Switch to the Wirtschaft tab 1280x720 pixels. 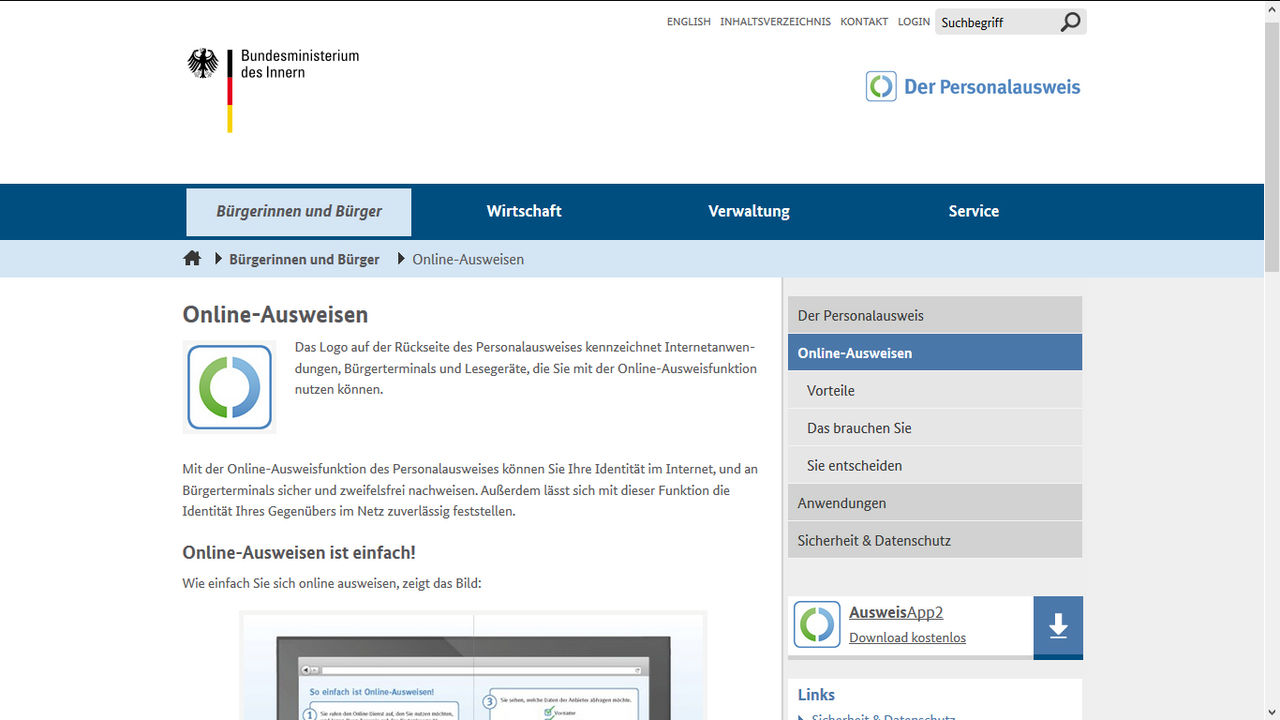524,212
